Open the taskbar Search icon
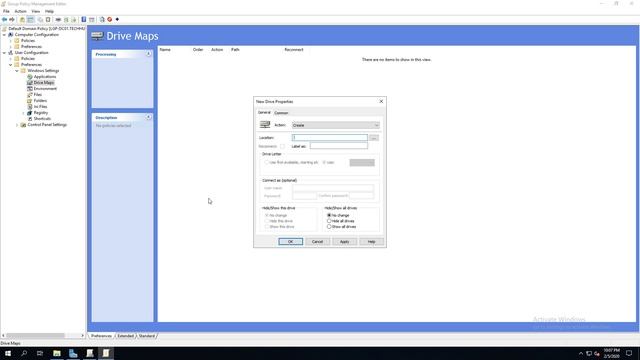This screenshot has height=360, width=640. click(24, 353)
